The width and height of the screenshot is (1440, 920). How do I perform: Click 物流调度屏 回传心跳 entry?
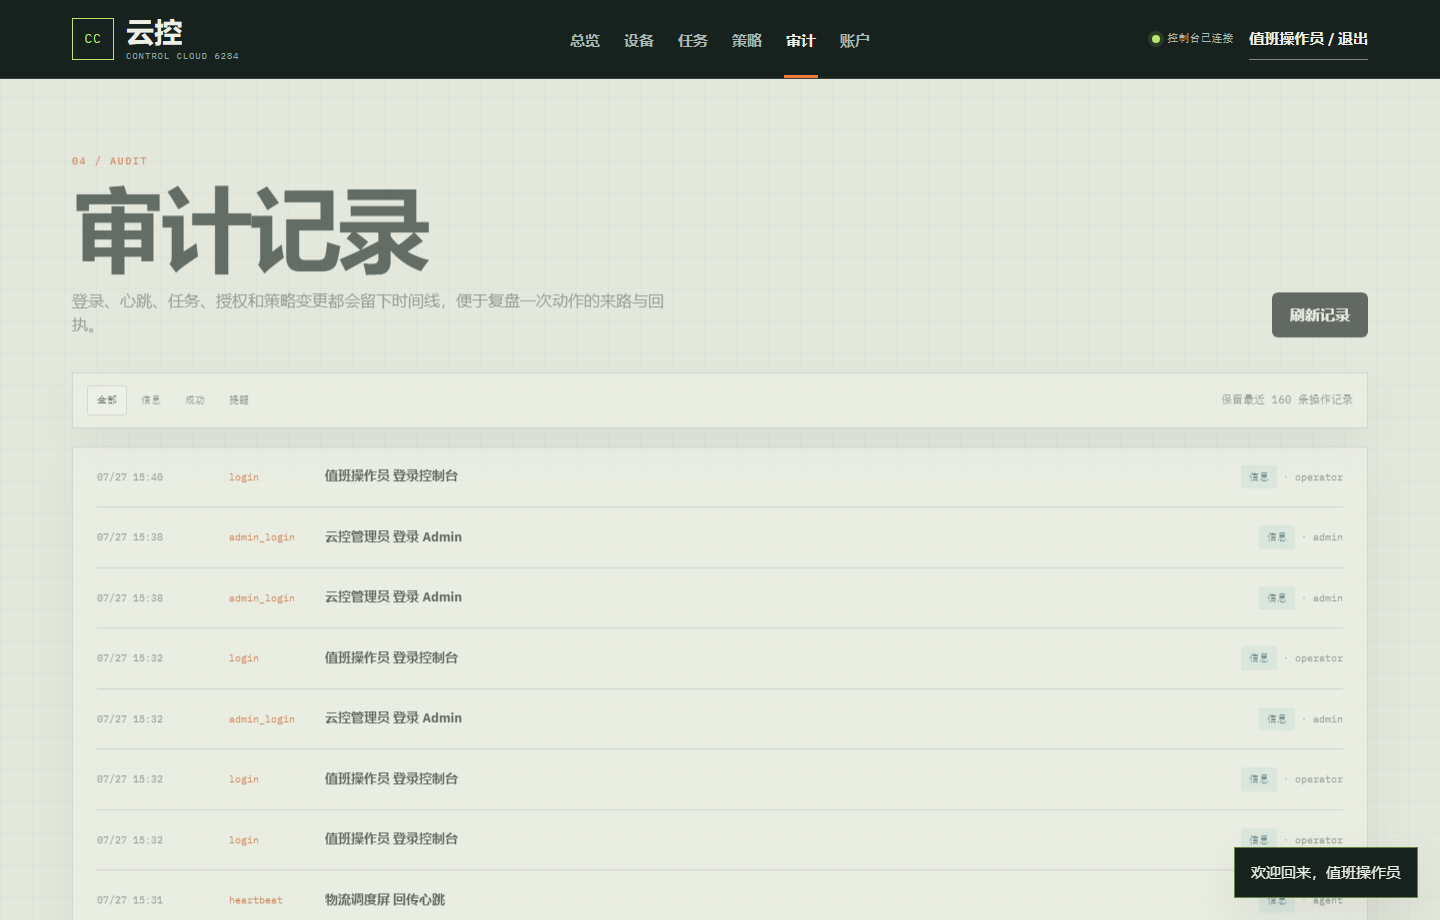coord(385,900)
